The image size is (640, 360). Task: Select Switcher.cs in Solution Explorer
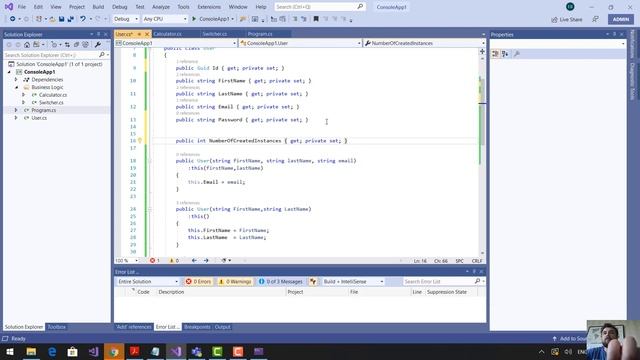51,102
